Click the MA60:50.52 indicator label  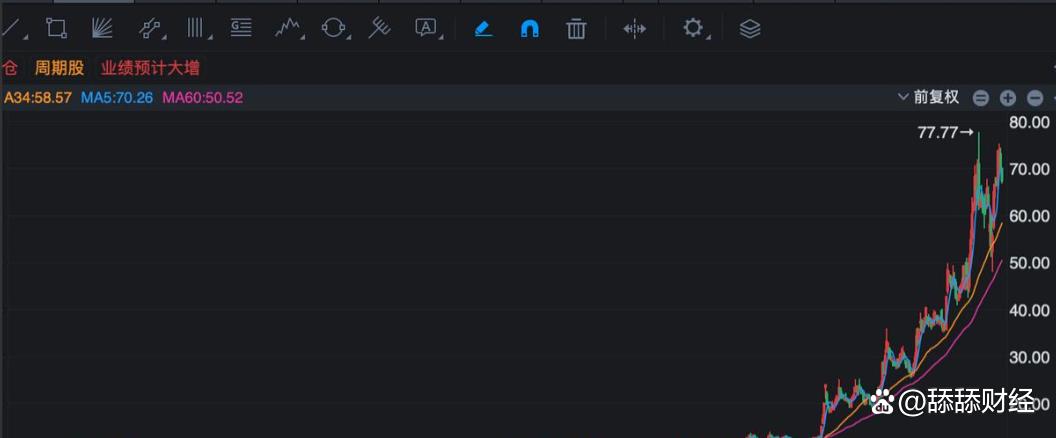coord(203,98)
